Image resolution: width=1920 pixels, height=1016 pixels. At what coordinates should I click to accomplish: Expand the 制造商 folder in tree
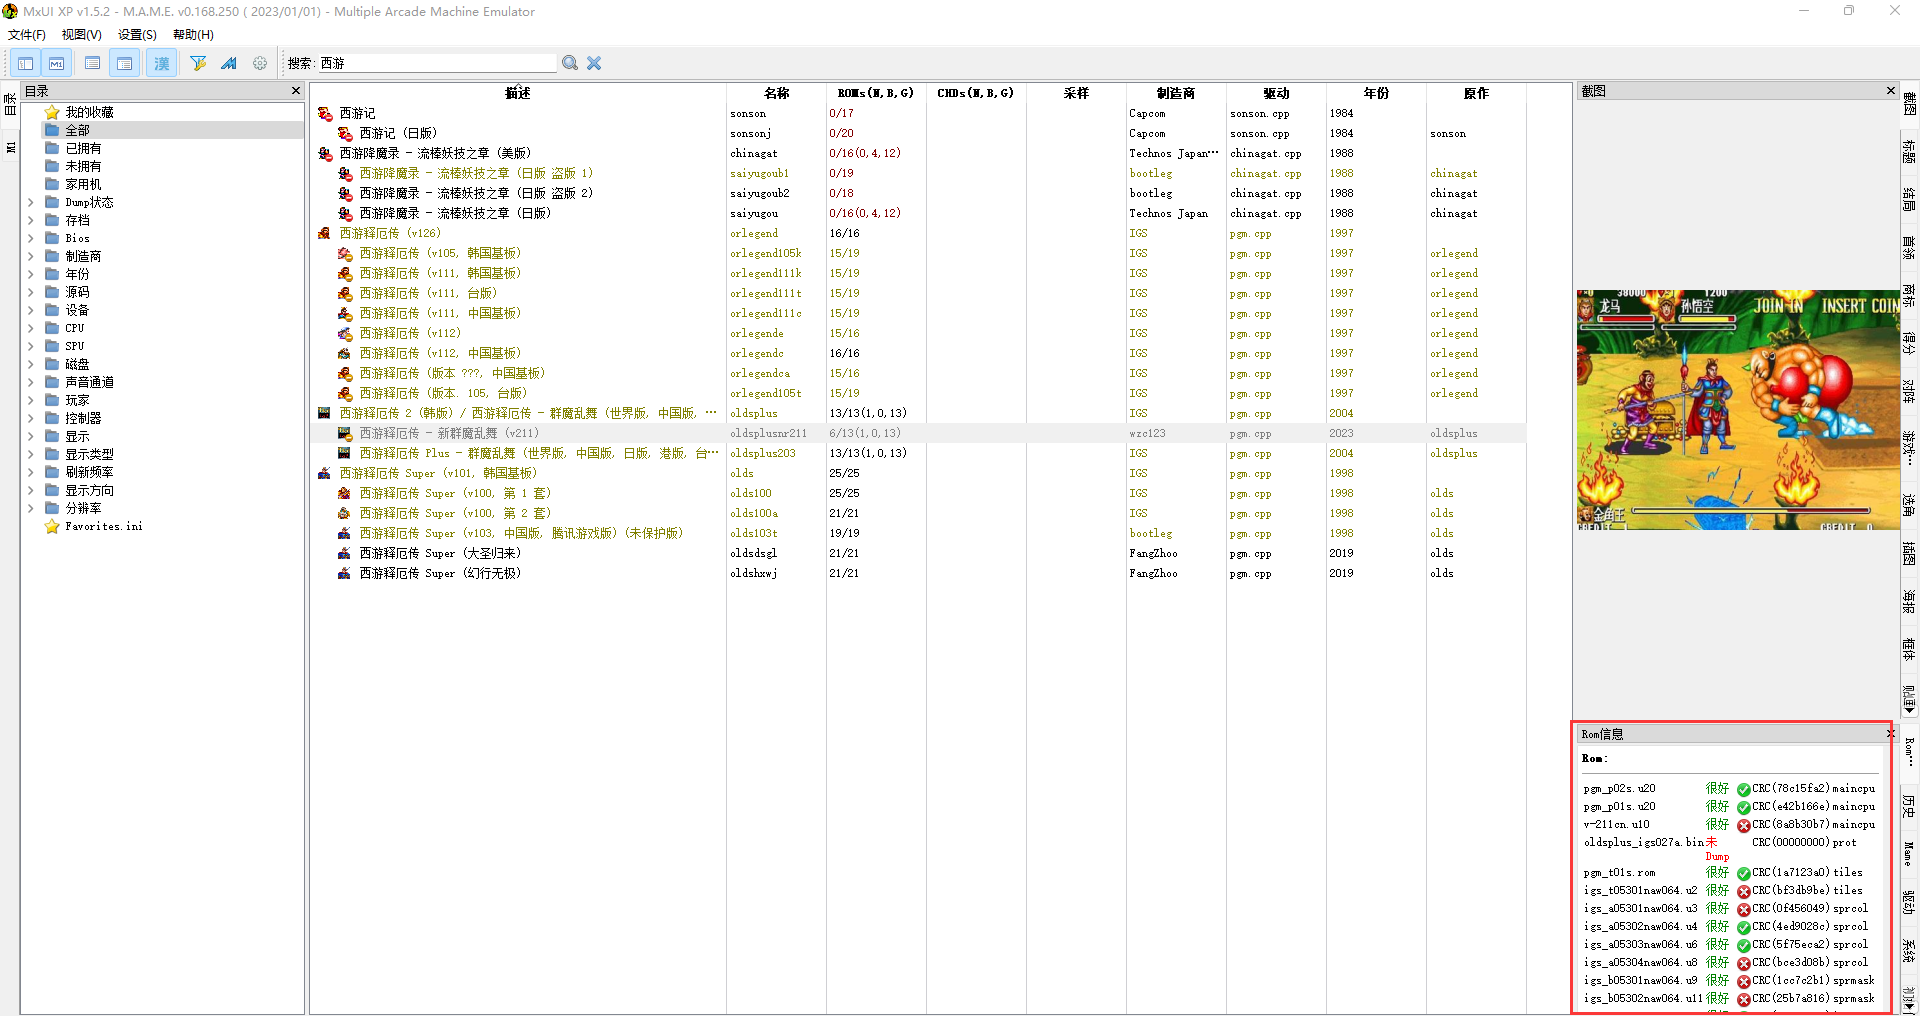tap(30, 256)
